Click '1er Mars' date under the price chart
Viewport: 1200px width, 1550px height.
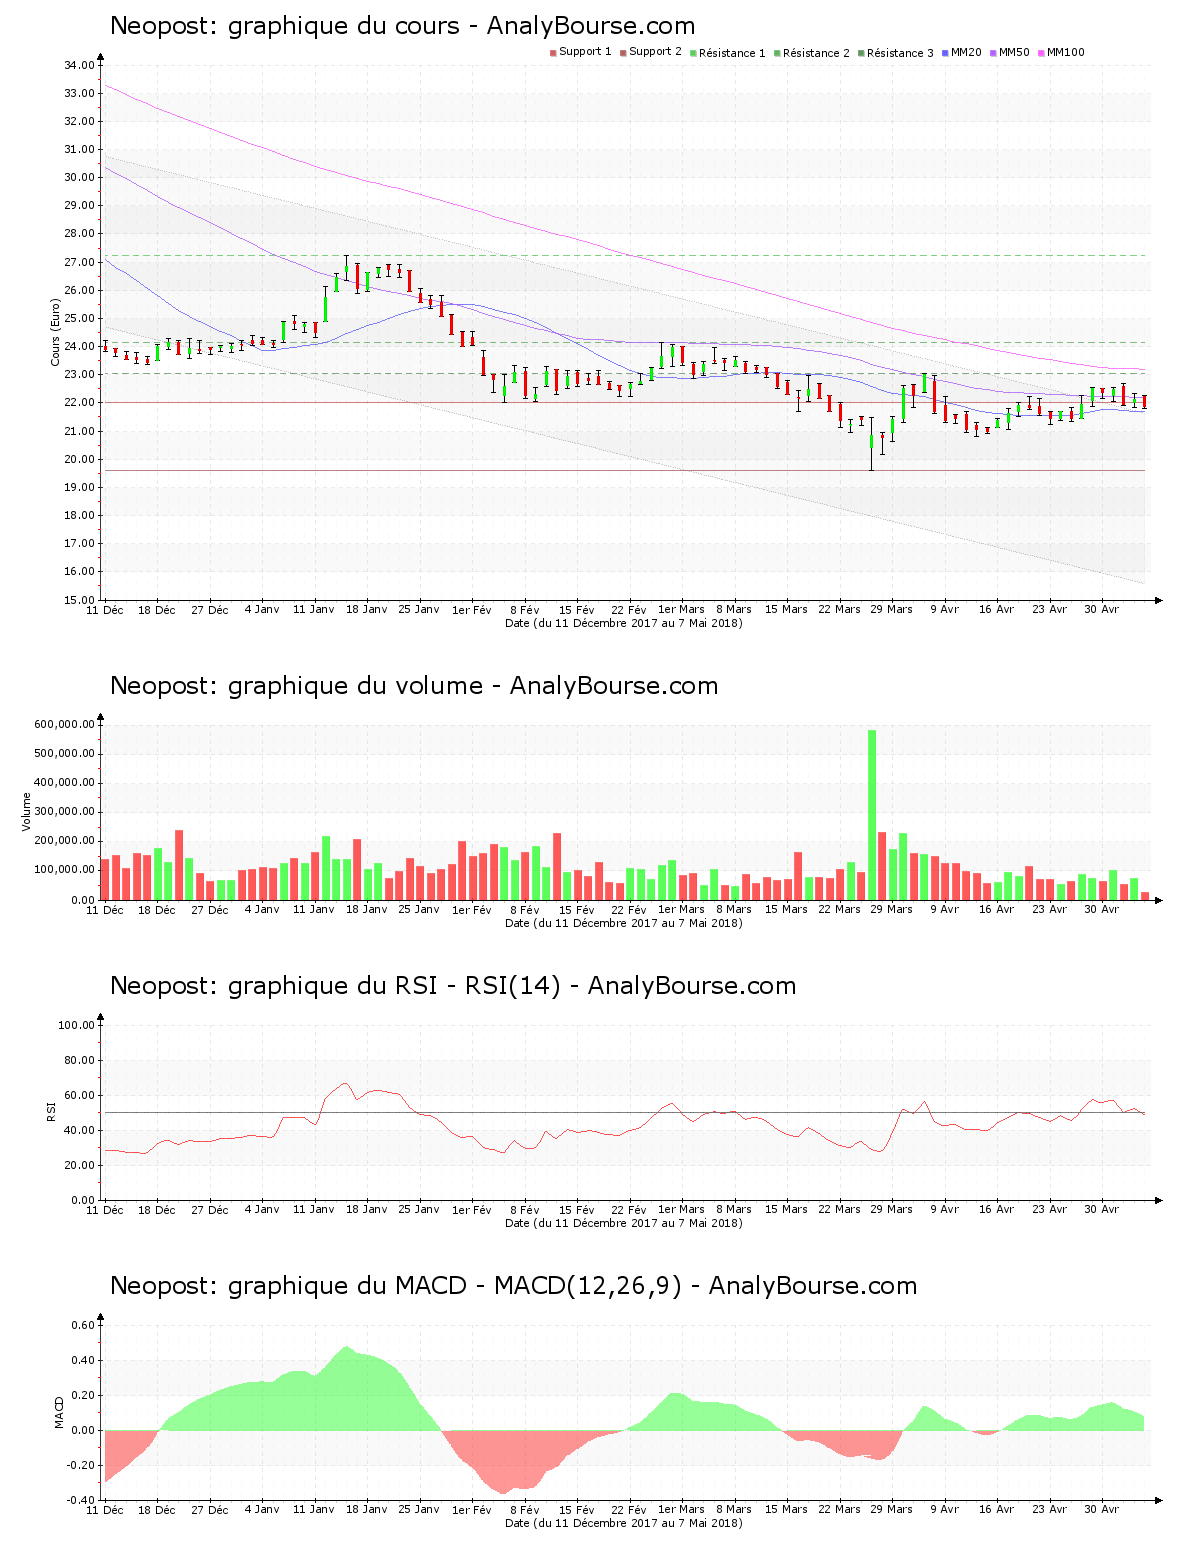pos(681,609)
